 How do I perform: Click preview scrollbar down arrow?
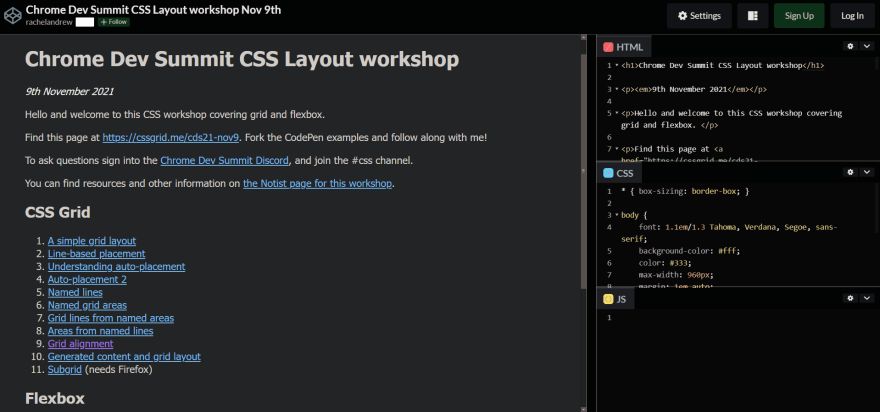pos(583,409)
